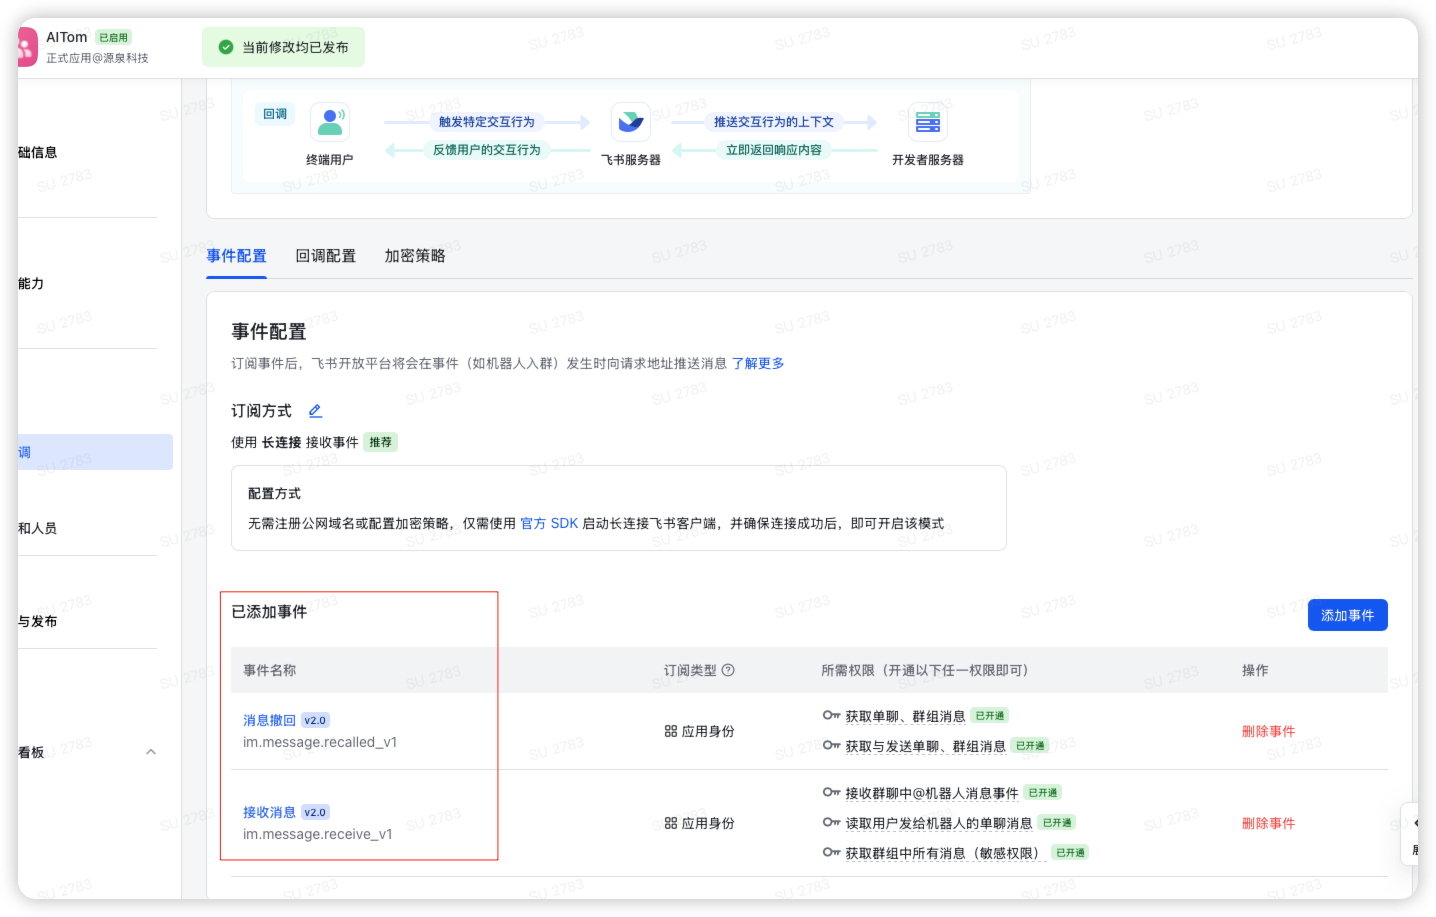
Task: Click the 添加事件 button
Action: [x=1347, y=615]
